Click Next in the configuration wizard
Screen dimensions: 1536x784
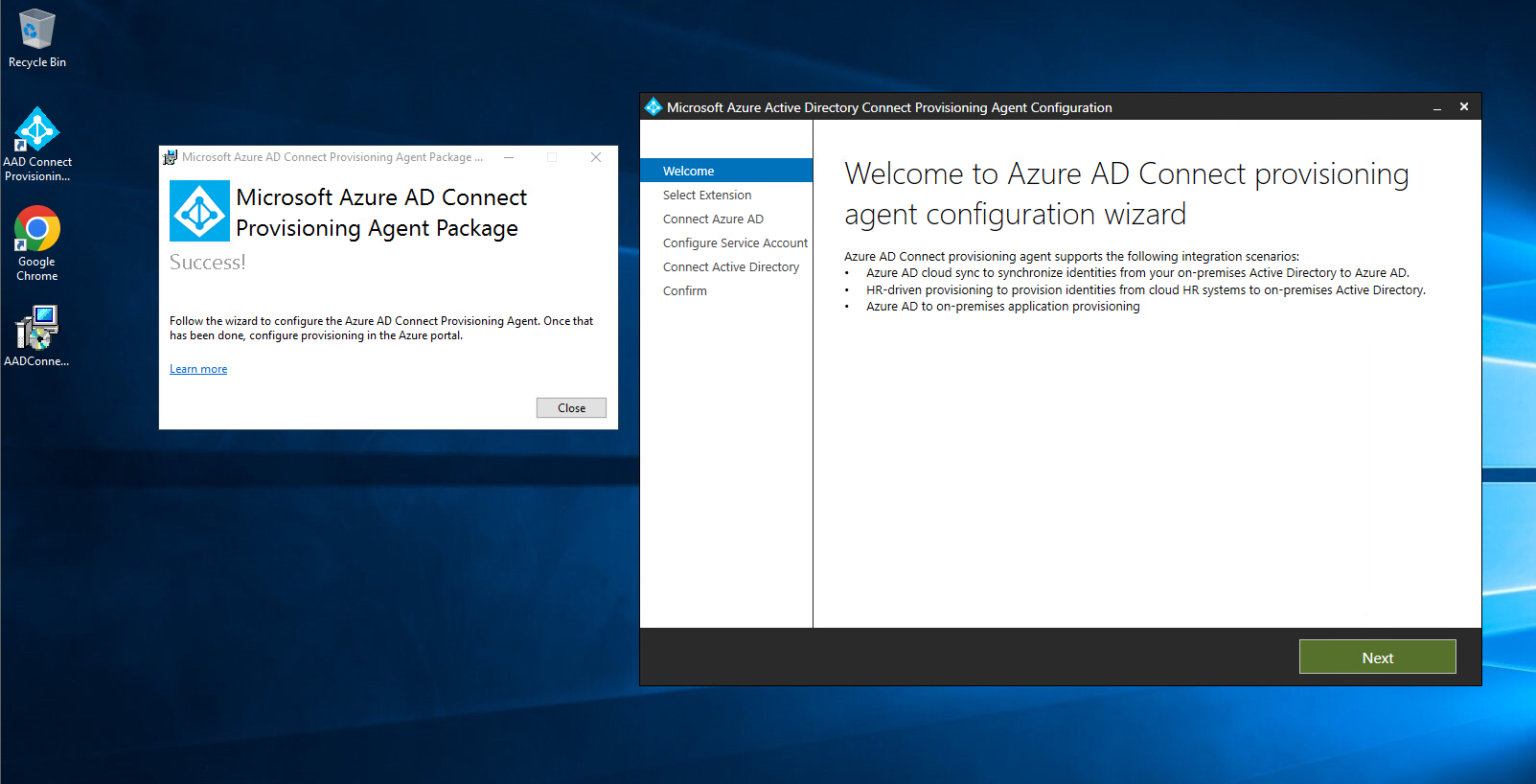(1377, 657)
